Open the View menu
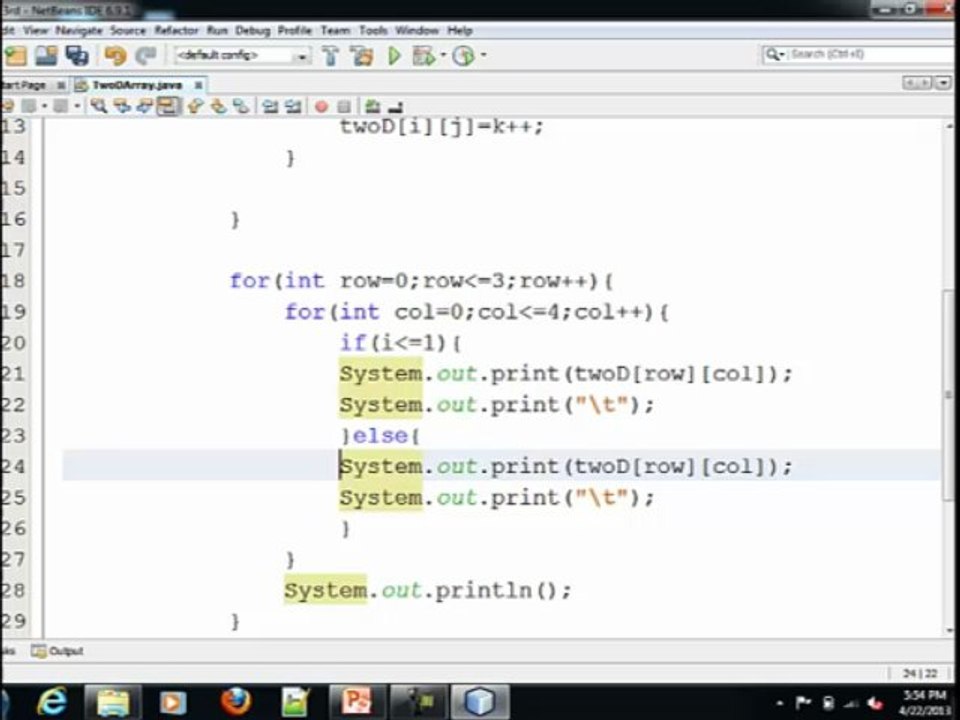 [x=35, y=30]
